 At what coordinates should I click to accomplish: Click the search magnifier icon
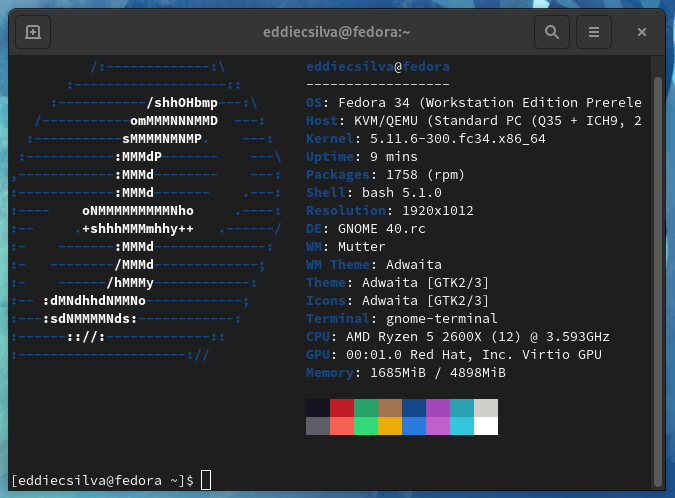[551, 32]
